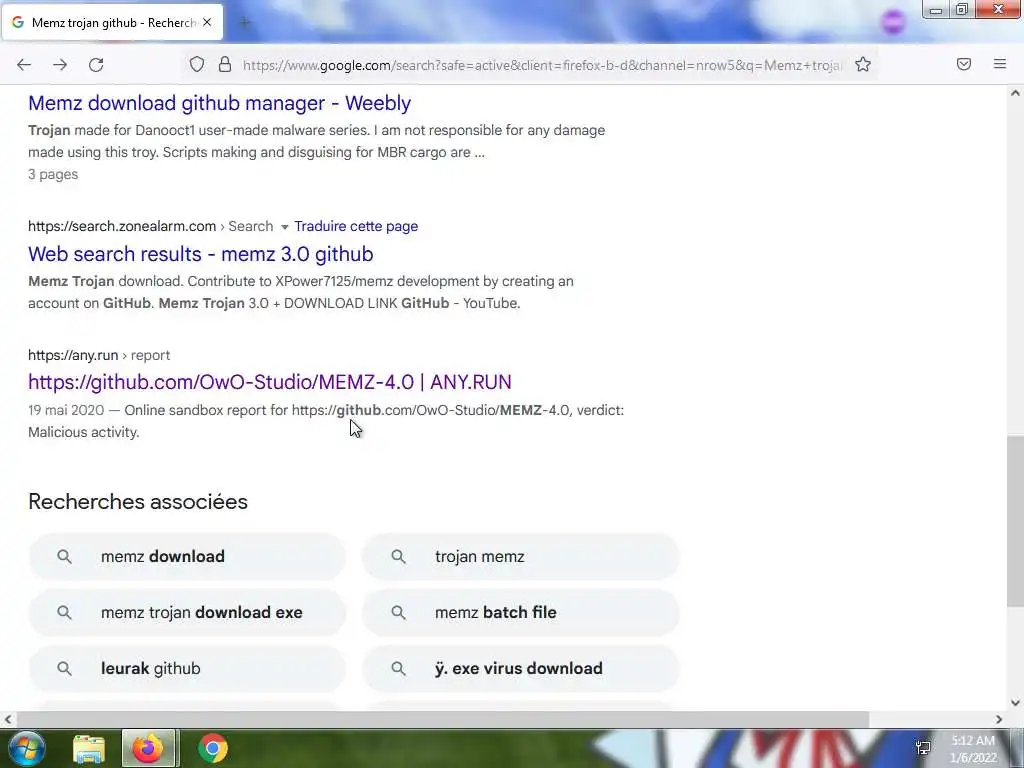1024x768 pixels.
Task: Select the Memz trojan github tab
Action: click(112, 22)
